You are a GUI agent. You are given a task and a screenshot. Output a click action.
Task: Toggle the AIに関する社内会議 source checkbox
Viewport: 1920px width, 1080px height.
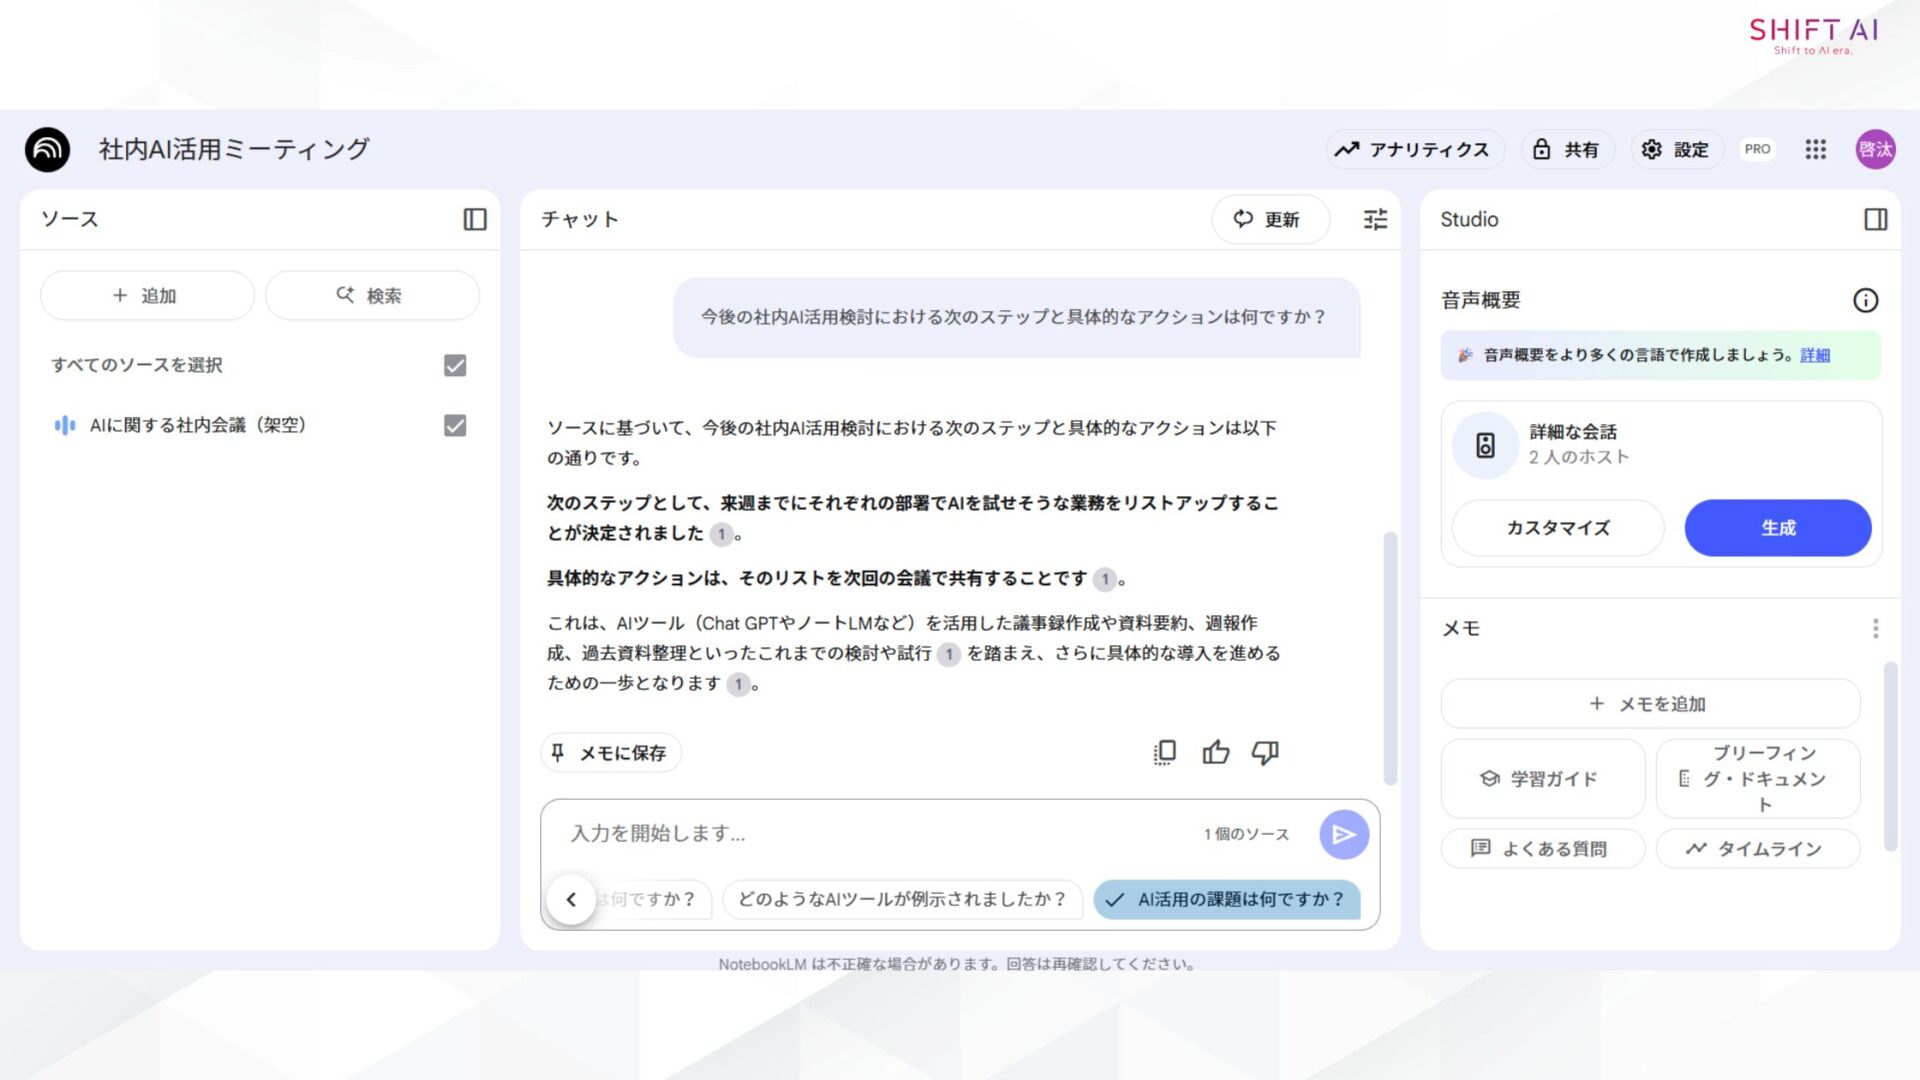454,425
